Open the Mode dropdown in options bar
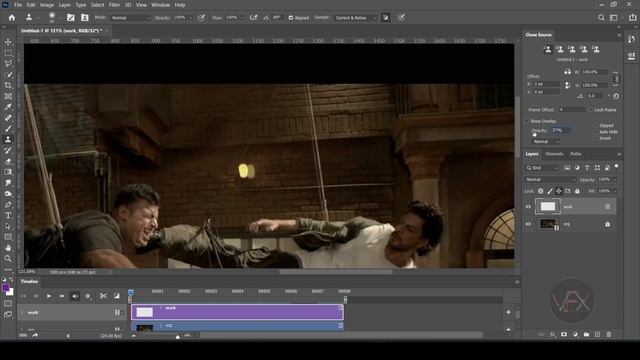The image size is (640, 360). click(x=131, y=18)
